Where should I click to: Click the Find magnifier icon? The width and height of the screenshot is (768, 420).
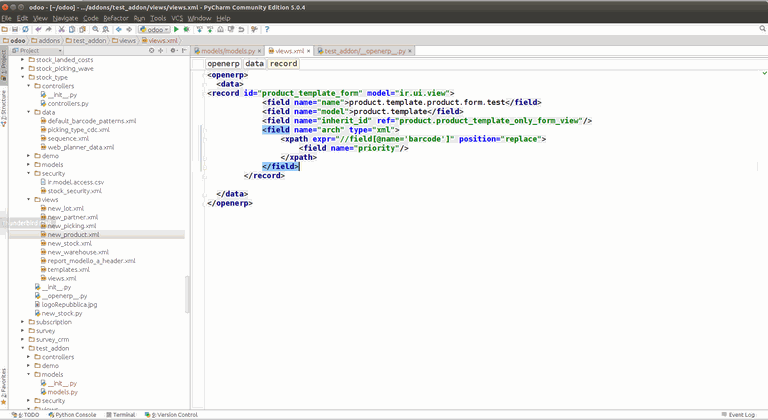[x=96, y=29]
